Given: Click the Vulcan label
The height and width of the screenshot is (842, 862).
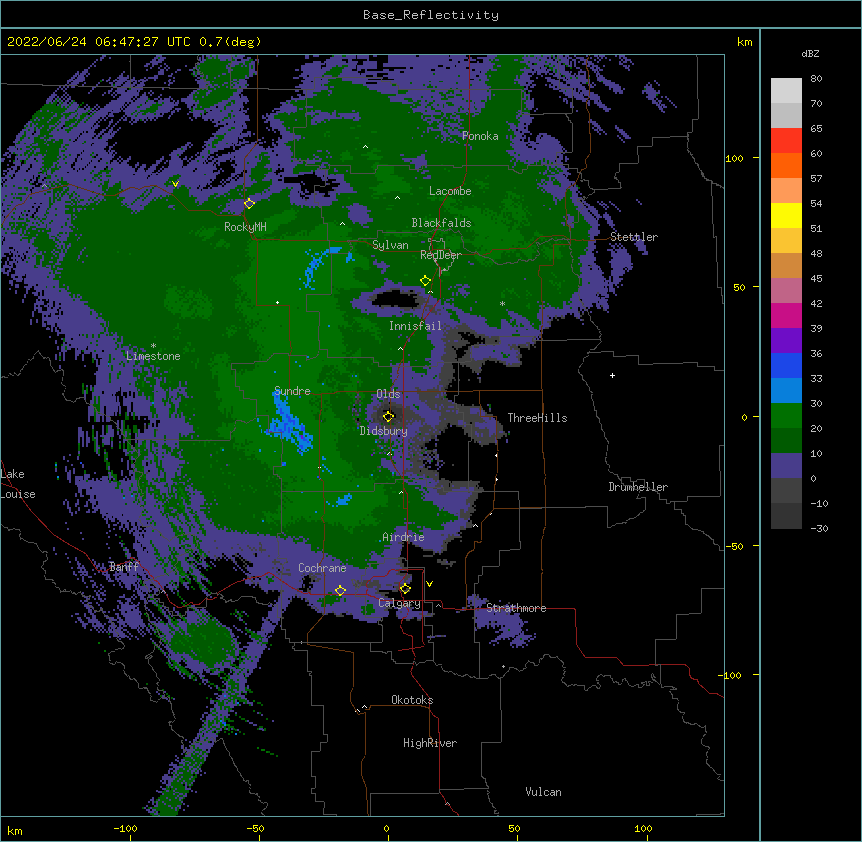Looking at the screenshot, I should [543, 792].
